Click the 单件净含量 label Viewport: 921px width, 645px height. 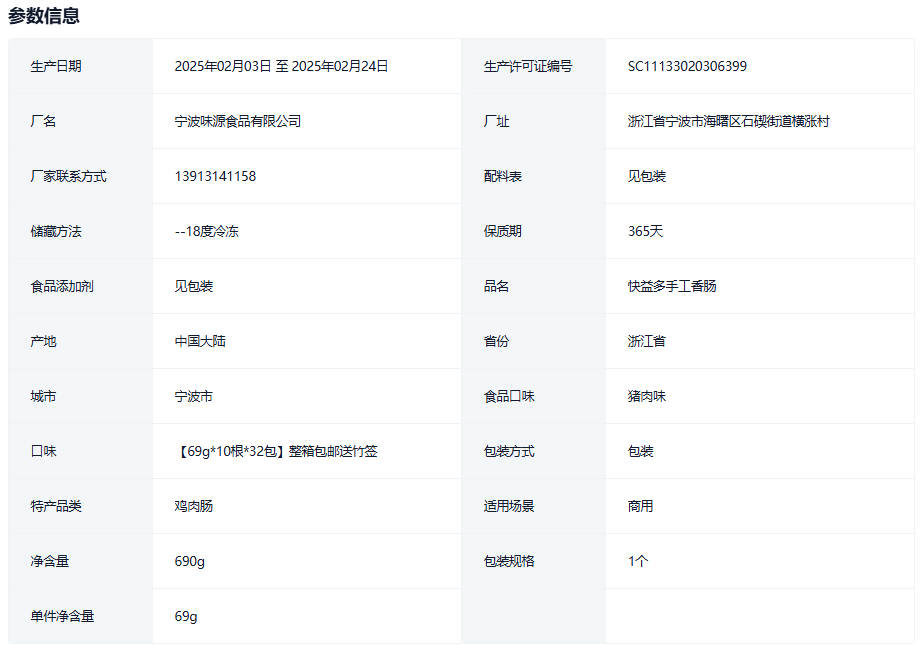coord(62,616)
